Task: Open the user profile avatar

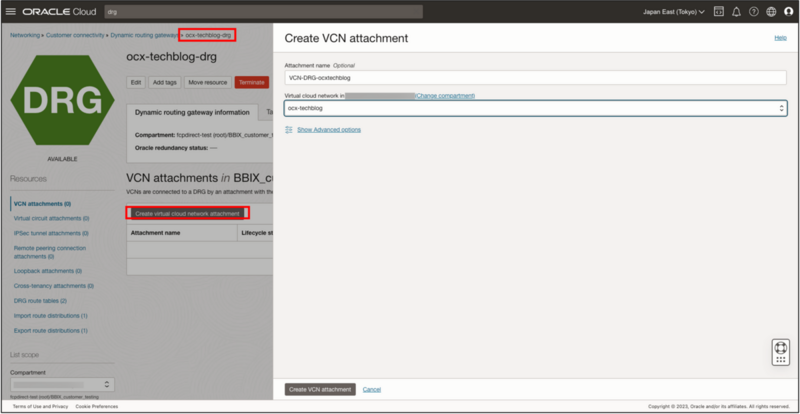Action: (789, 12)
